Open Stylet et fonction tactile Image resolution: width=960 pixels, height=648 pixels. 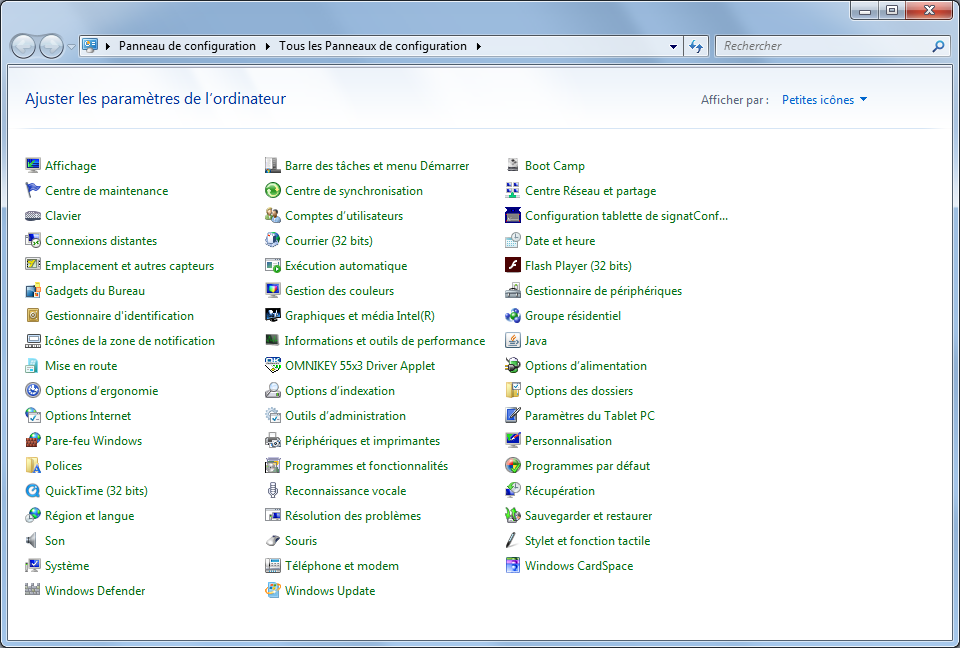click(587, 541)
